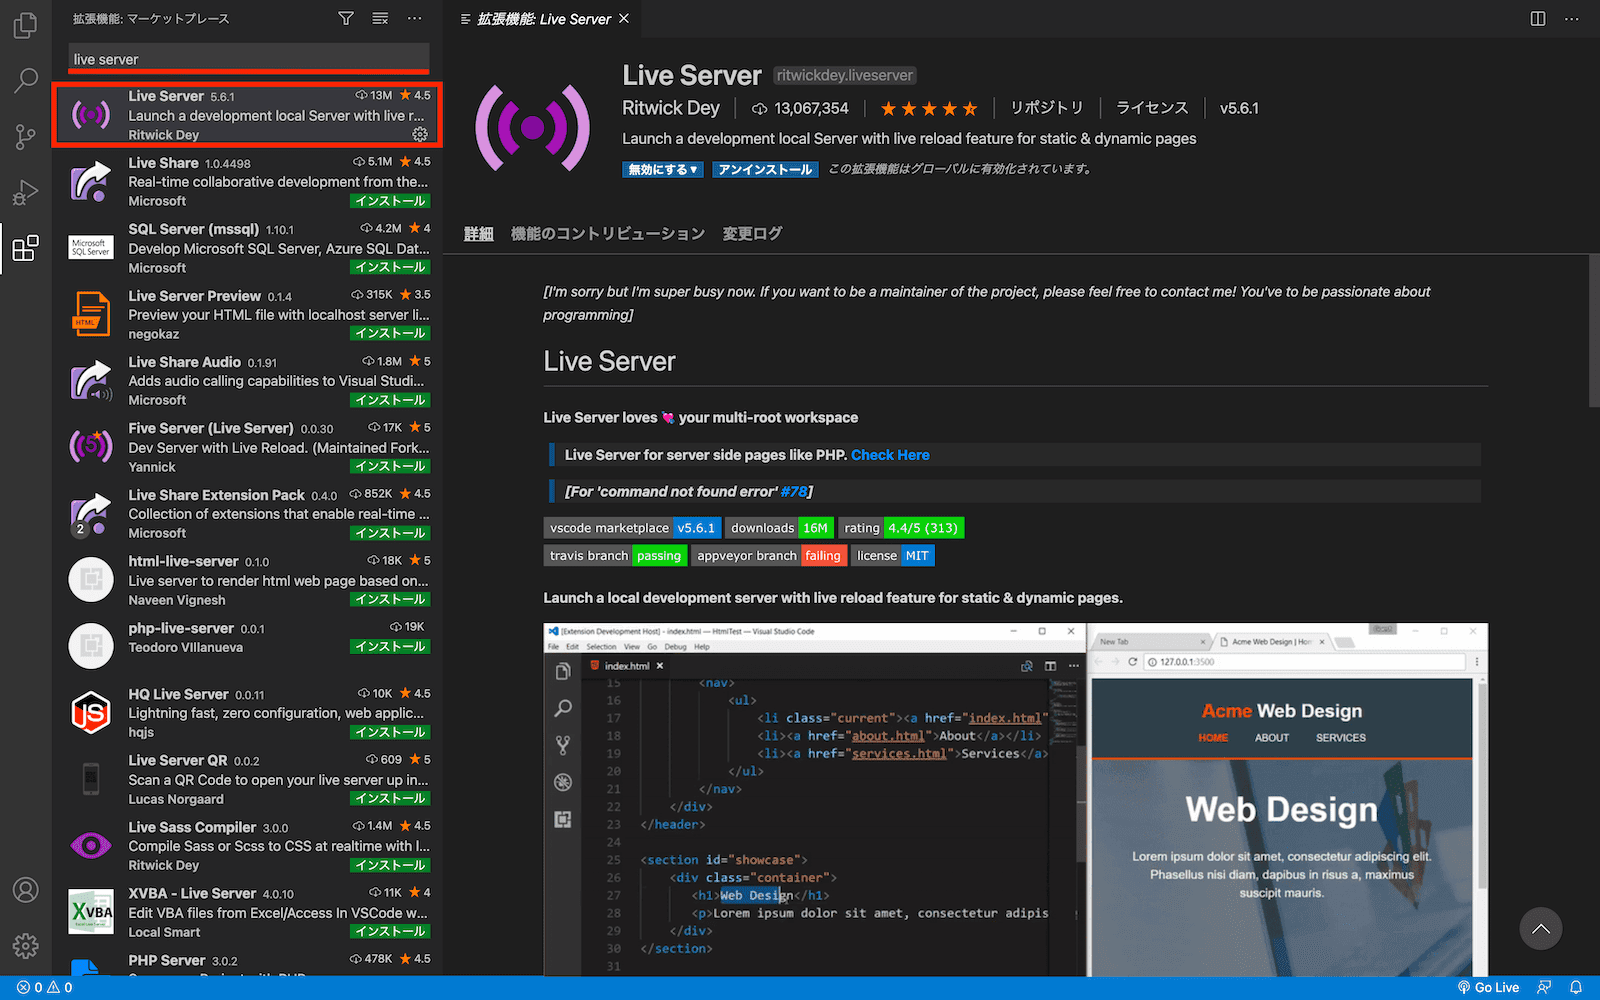Open the ライセンス link
This screenshot has height=1000, width=1600.
pyautogui.click(x=1152, y=108)
